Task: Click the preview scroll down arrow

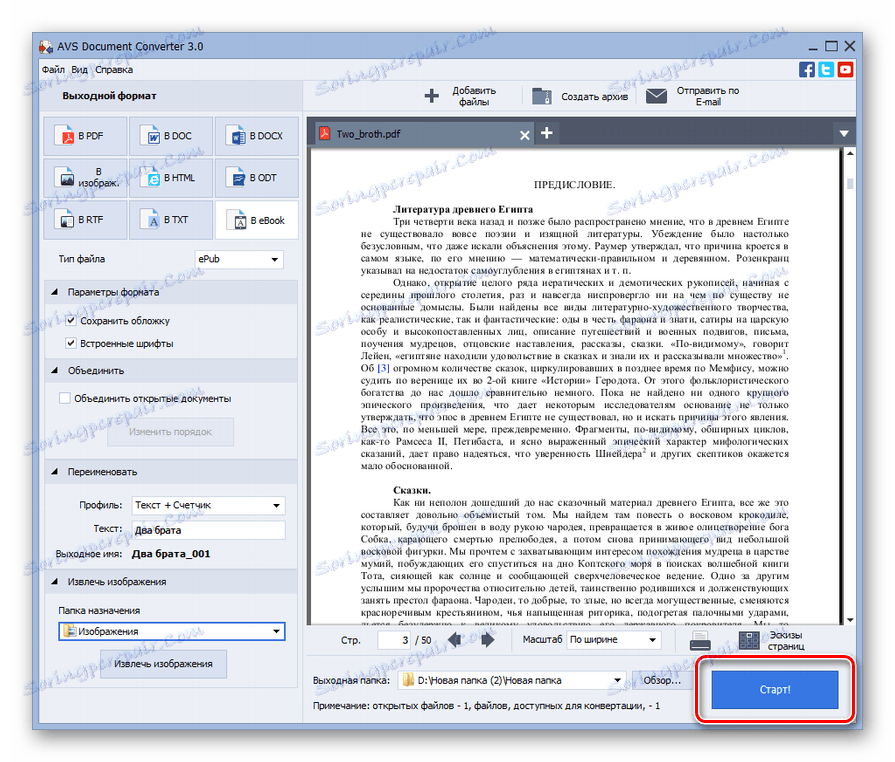Action: pos(850,619)
